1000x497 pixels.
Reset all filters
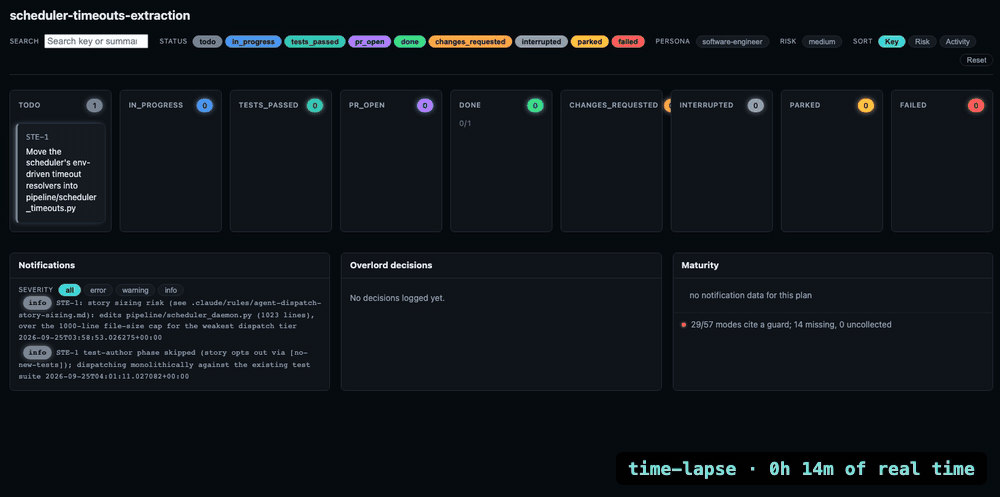(976, 60)
